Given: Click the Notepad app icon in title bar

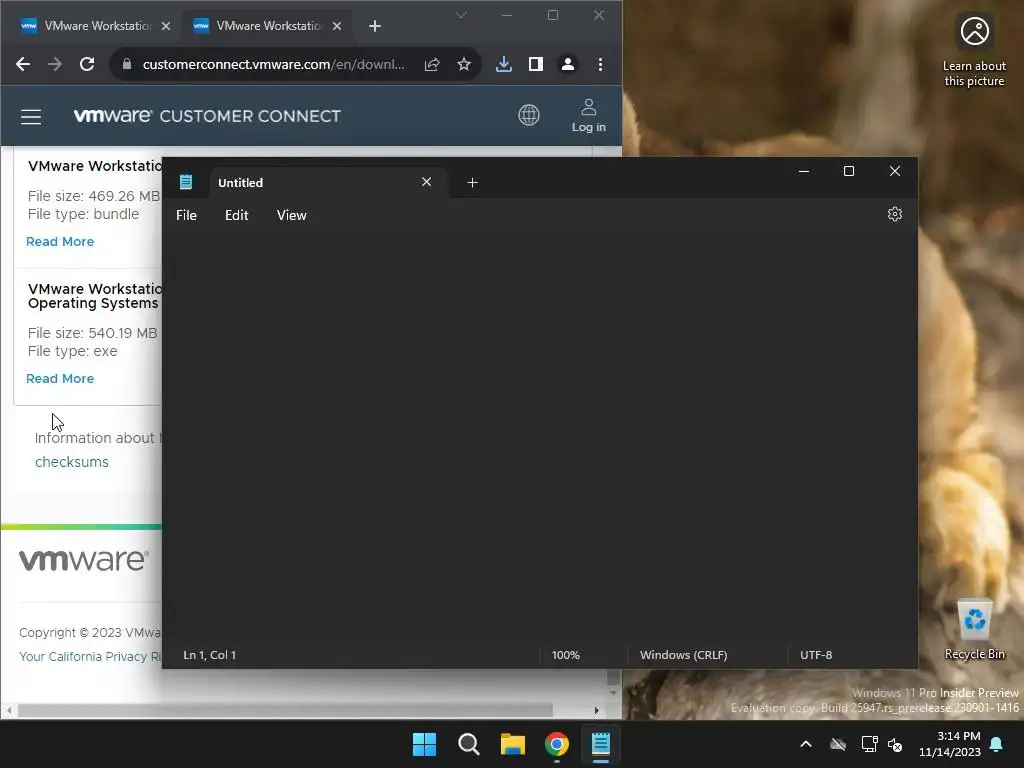Looking at the screenshot, I should click(185, 182).
